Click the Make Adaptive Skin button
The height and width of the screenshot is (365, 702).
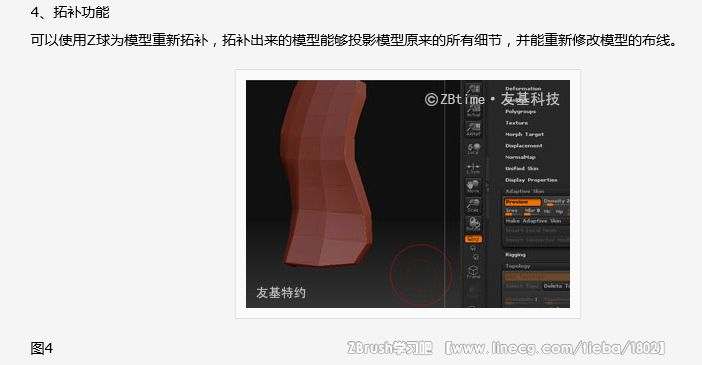point(537,221)
